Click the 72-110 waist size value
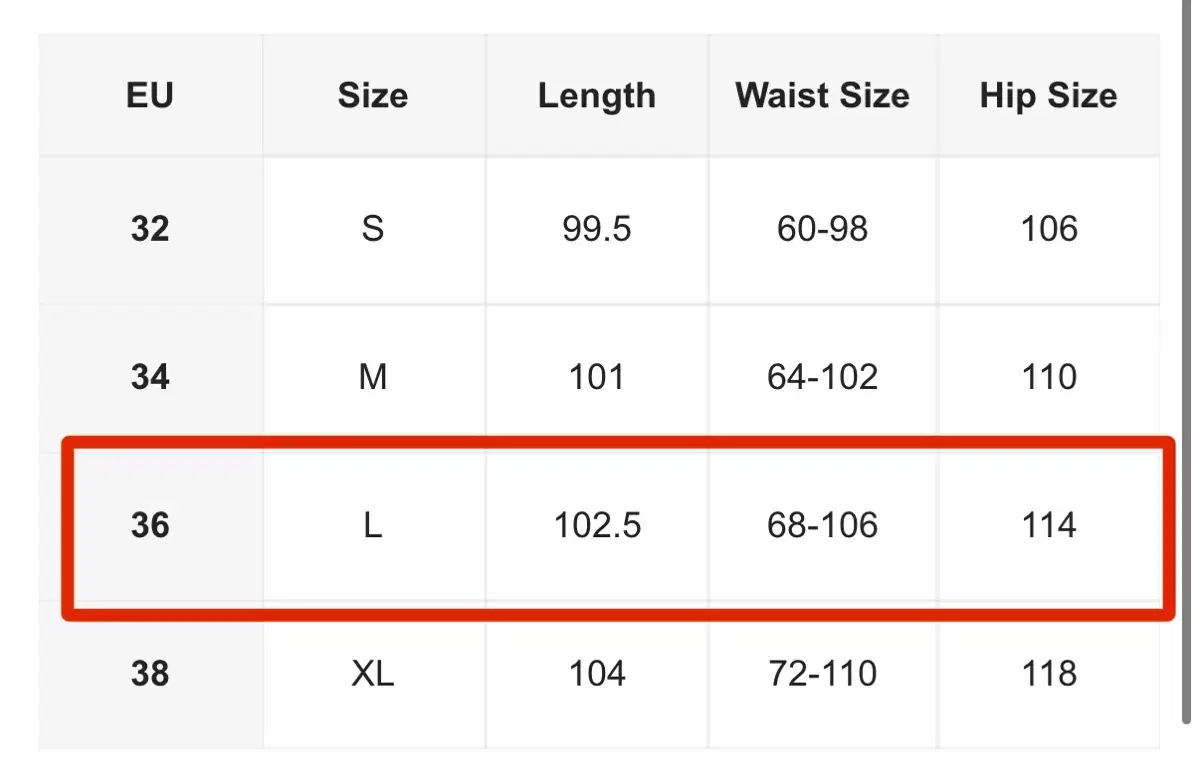The image size is (1200, 784). (822, 673)
